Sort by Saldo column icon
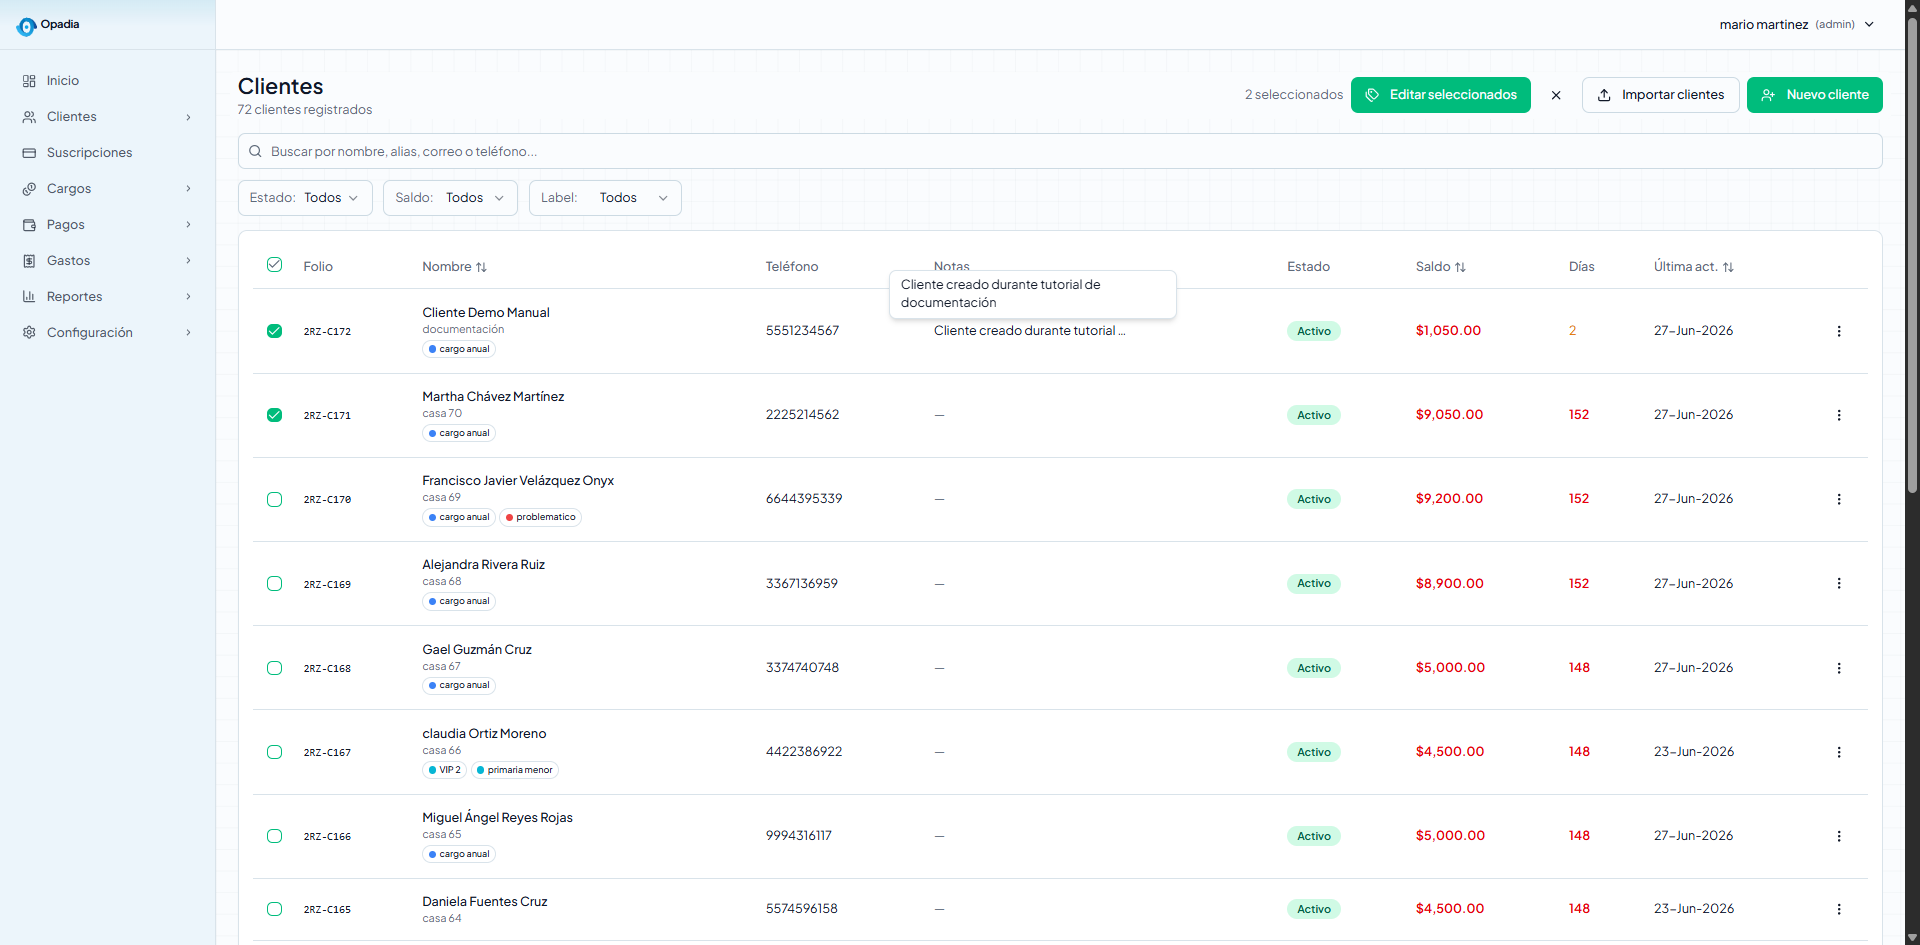The image size is (1920, 945). coord(1460,267)
